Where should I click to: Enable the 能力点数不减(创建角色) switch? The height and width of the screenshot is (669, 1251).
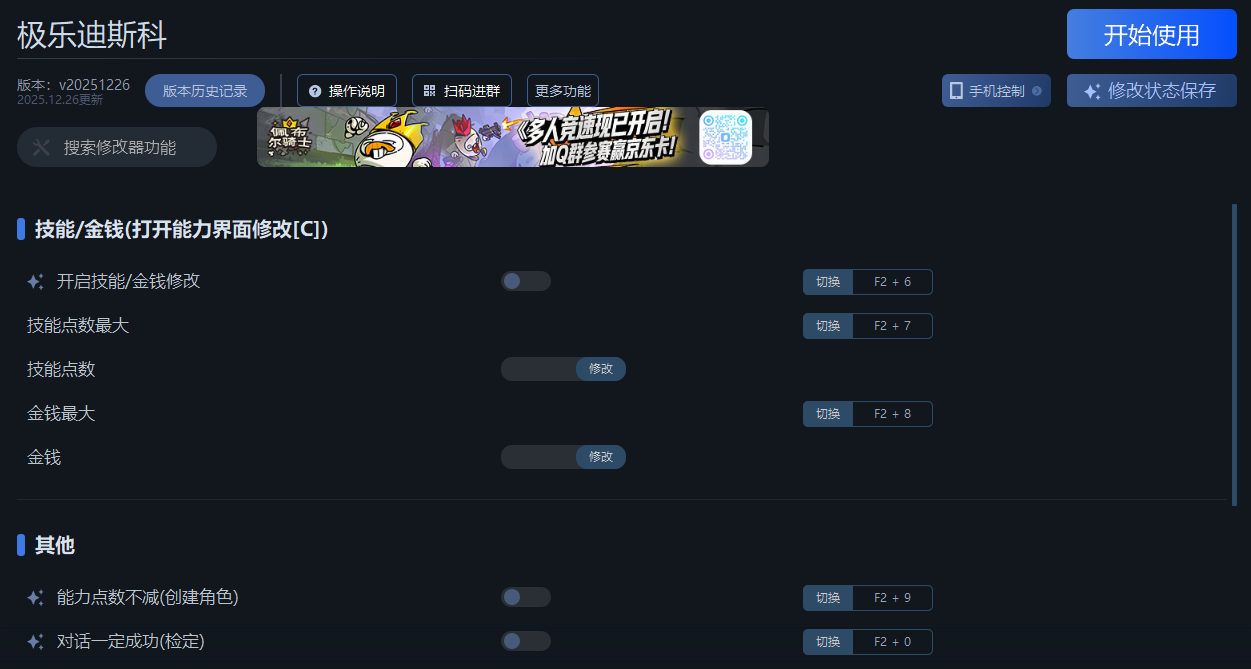pyautogui.click(x=526, y=597)
